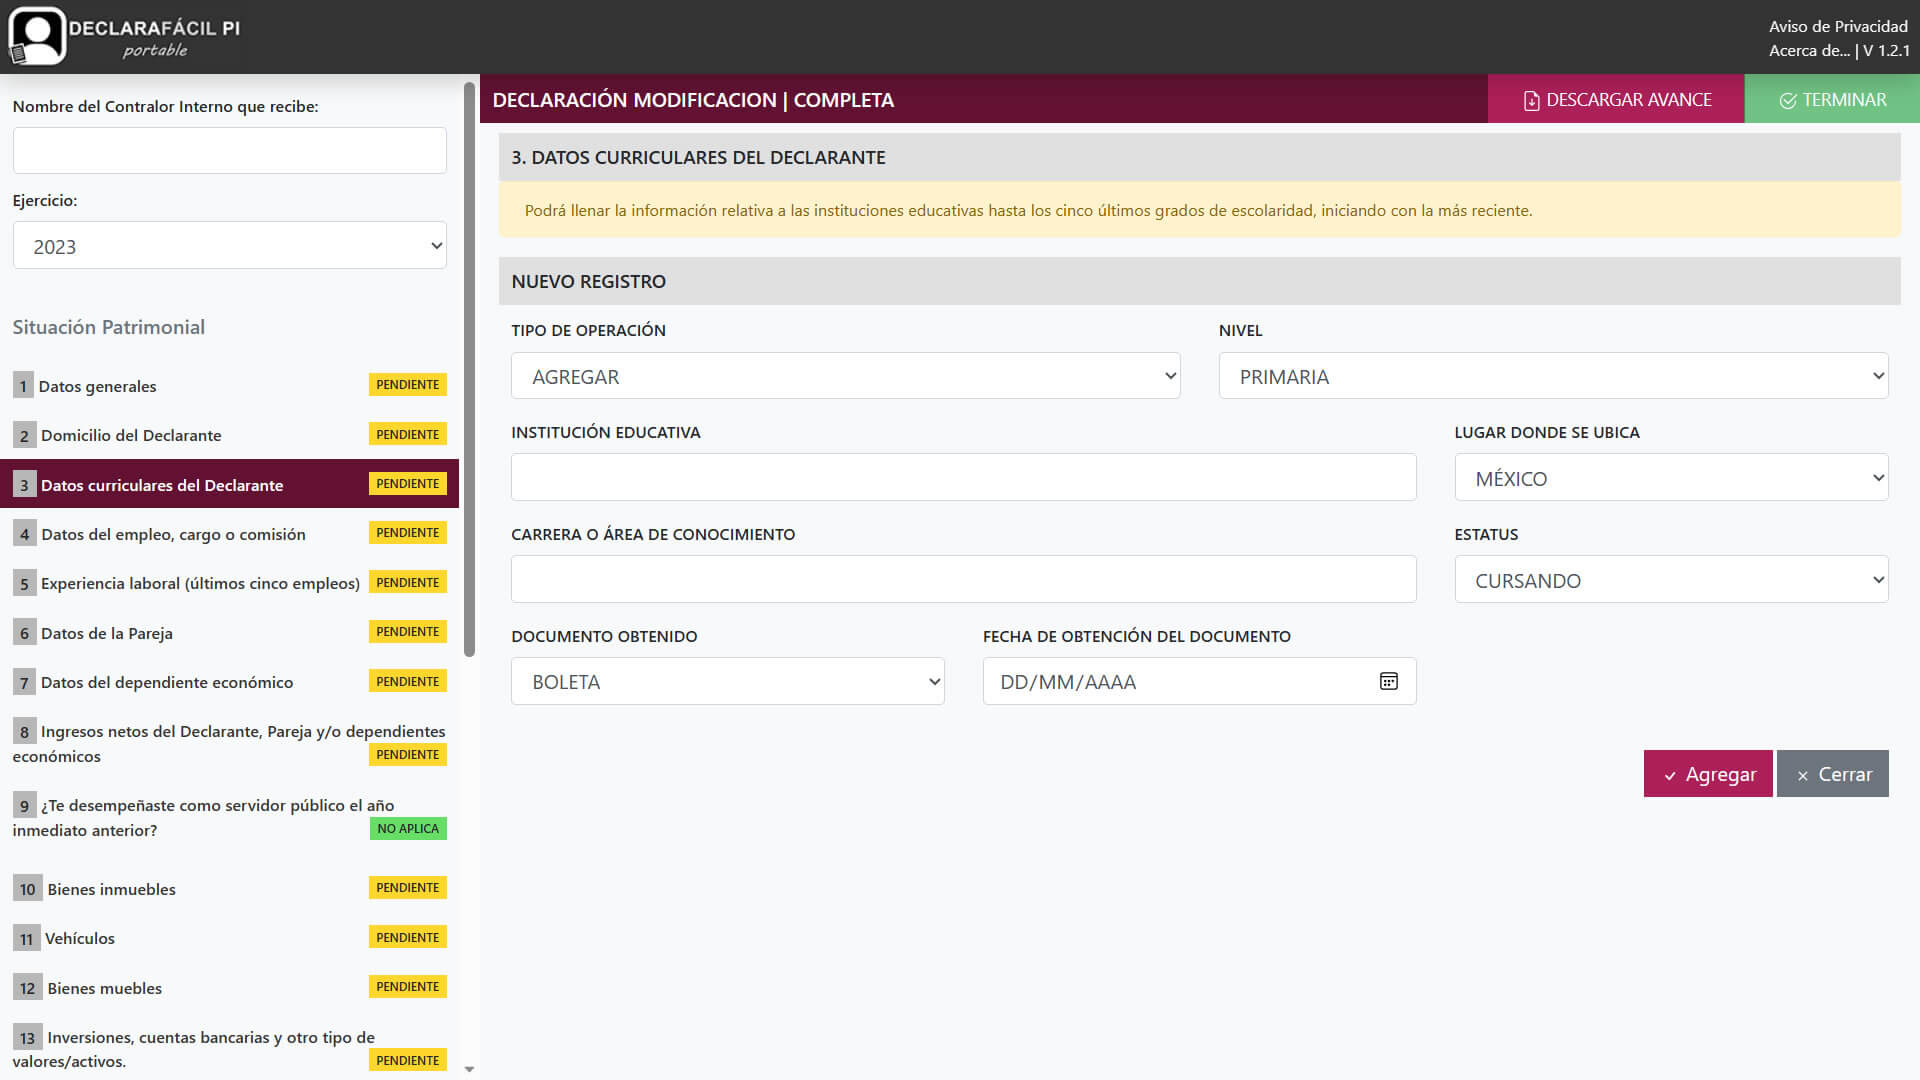Go to Datos generales section
The image size is (1920, 1080).
pyautogui.click(x=229, y=386)
